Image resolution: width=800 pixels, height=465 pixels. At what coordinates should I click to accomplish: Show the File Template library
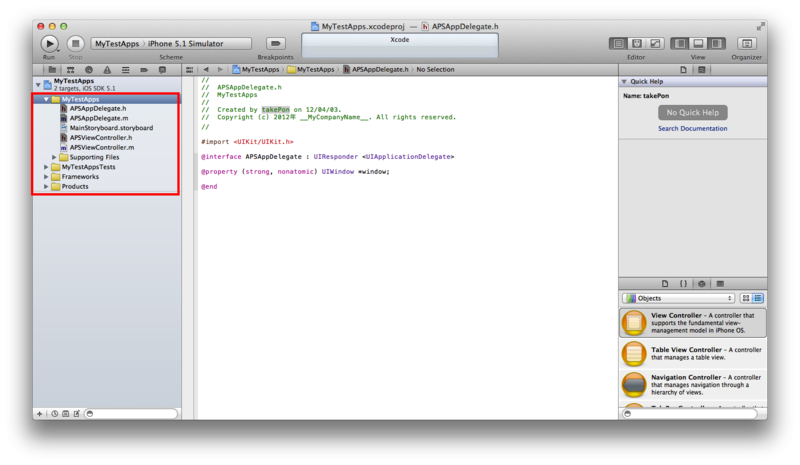(665, 284)
